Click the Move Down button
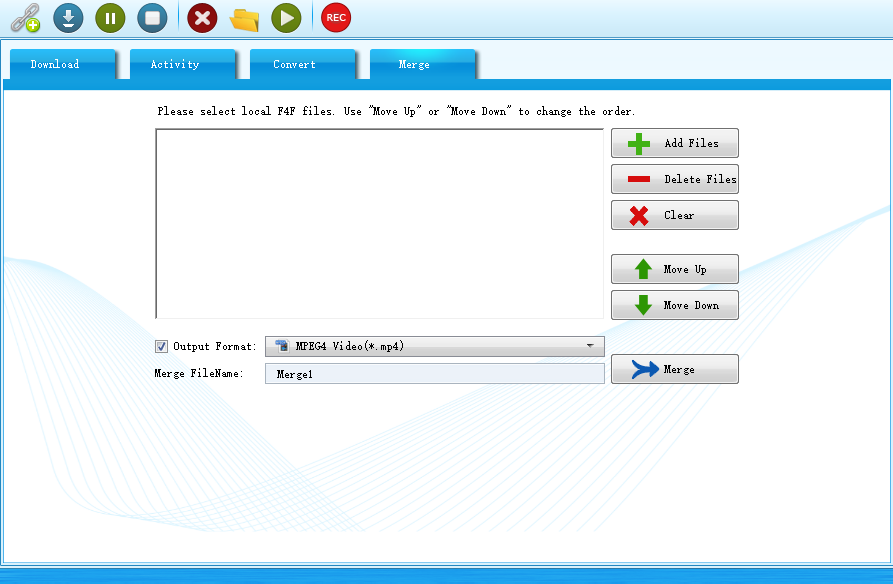 point(675,305)
